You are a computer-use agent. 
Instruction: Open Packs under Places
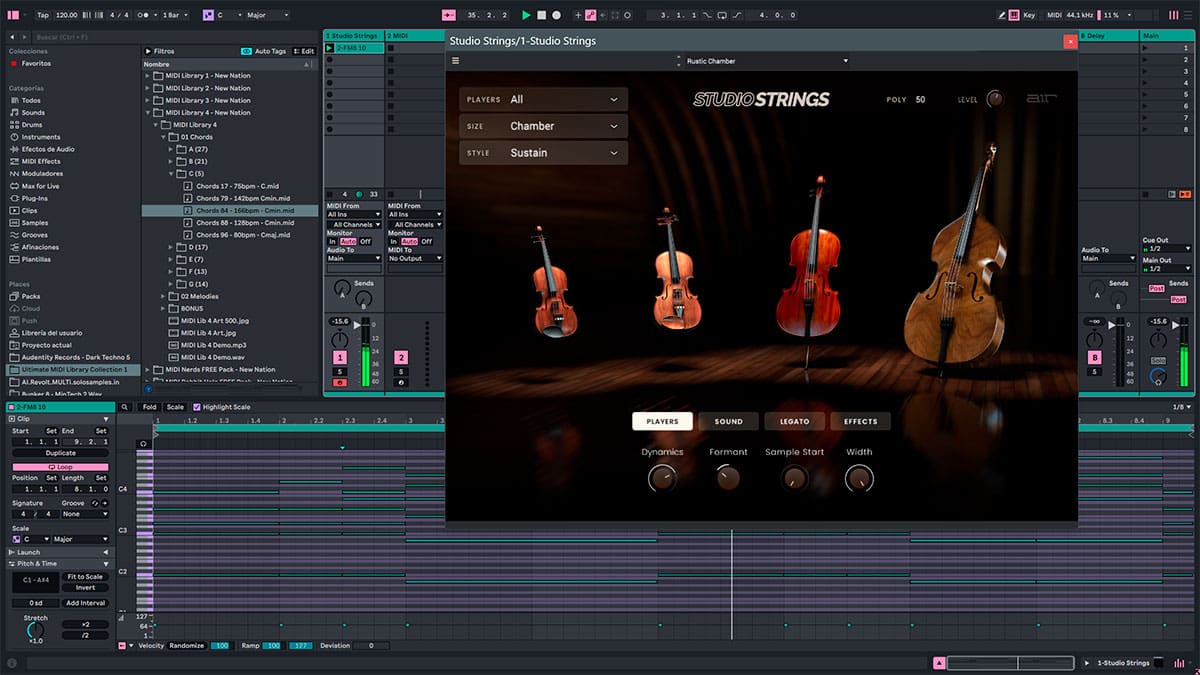(31, 296)
